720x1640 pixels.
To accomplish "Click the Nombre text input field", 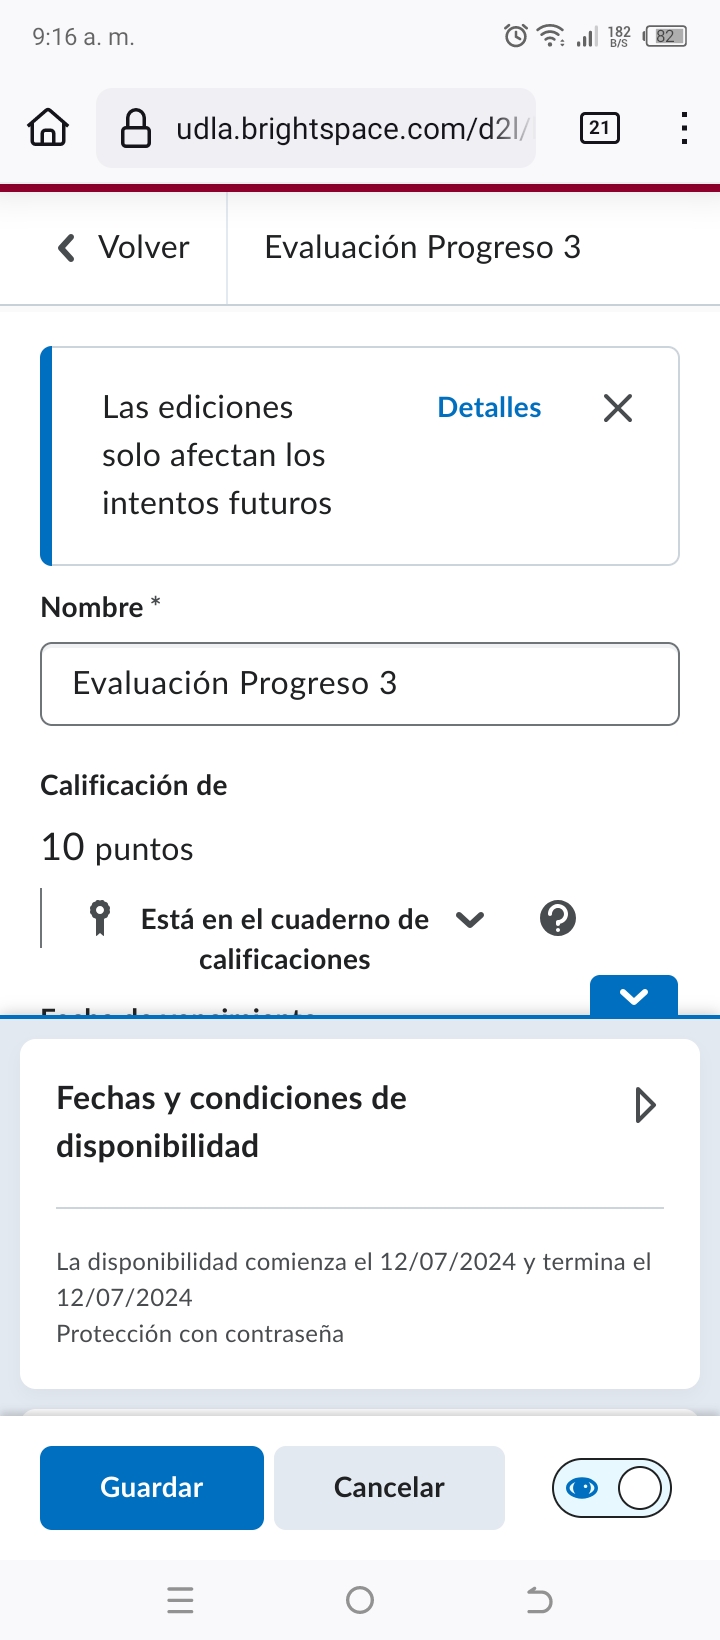I will tap(360, 684).
